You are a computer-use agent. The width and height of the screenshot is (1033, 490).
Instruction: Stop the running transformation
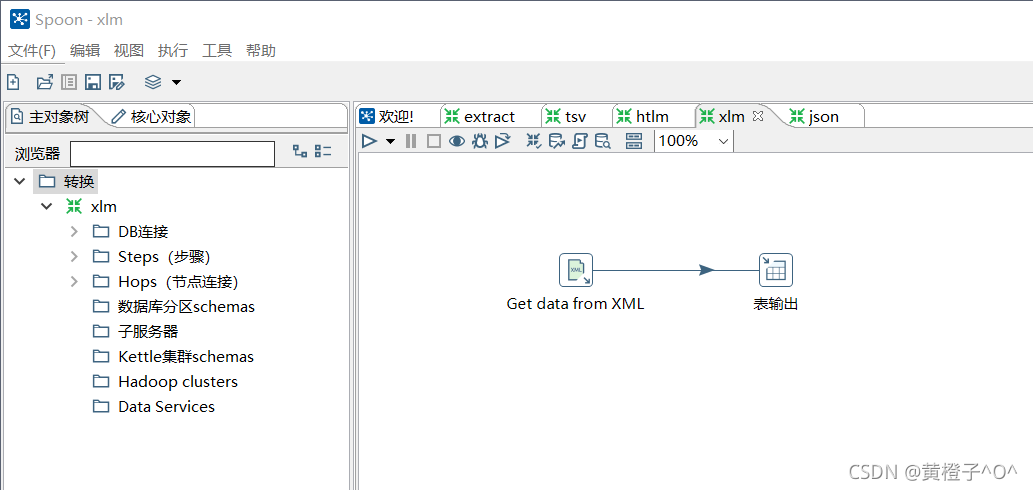pos(433,141)
